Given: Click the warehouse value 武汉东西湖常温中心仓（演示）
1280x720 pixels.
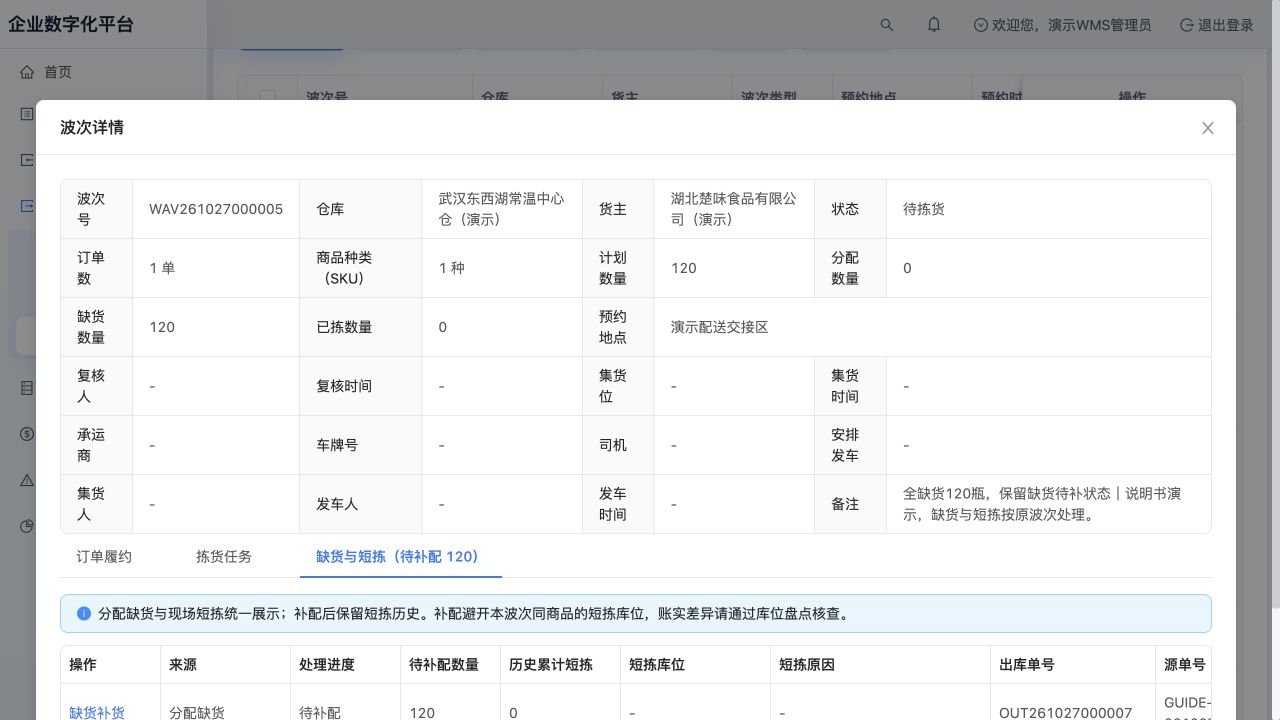Looking at the screenshot, I should [x=501, y=209].
